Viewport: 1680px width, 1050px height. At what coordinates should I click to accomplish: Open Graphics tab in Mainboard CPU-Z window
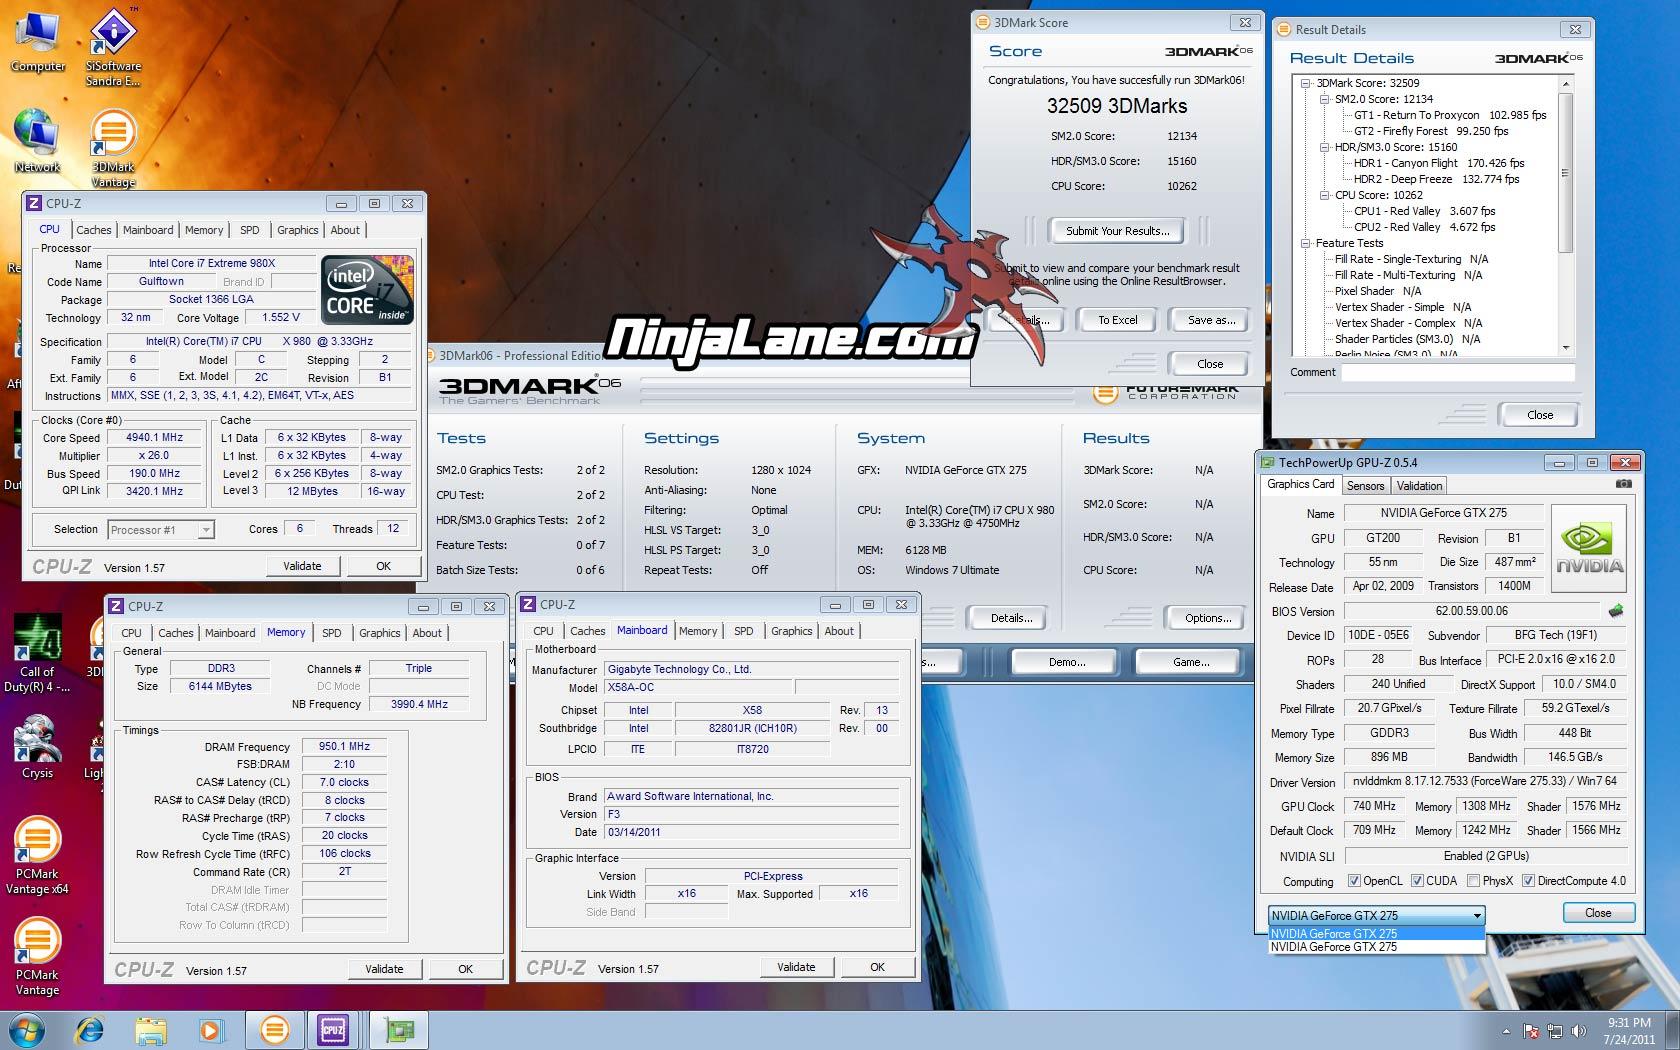coord(792,631)
